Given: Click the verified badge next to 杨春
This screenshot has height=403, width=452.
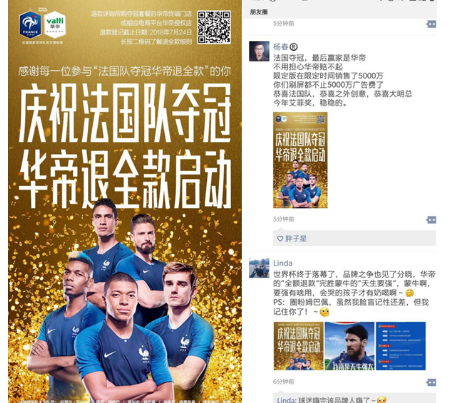Looking at the screenshot, I should pos(294,47).
